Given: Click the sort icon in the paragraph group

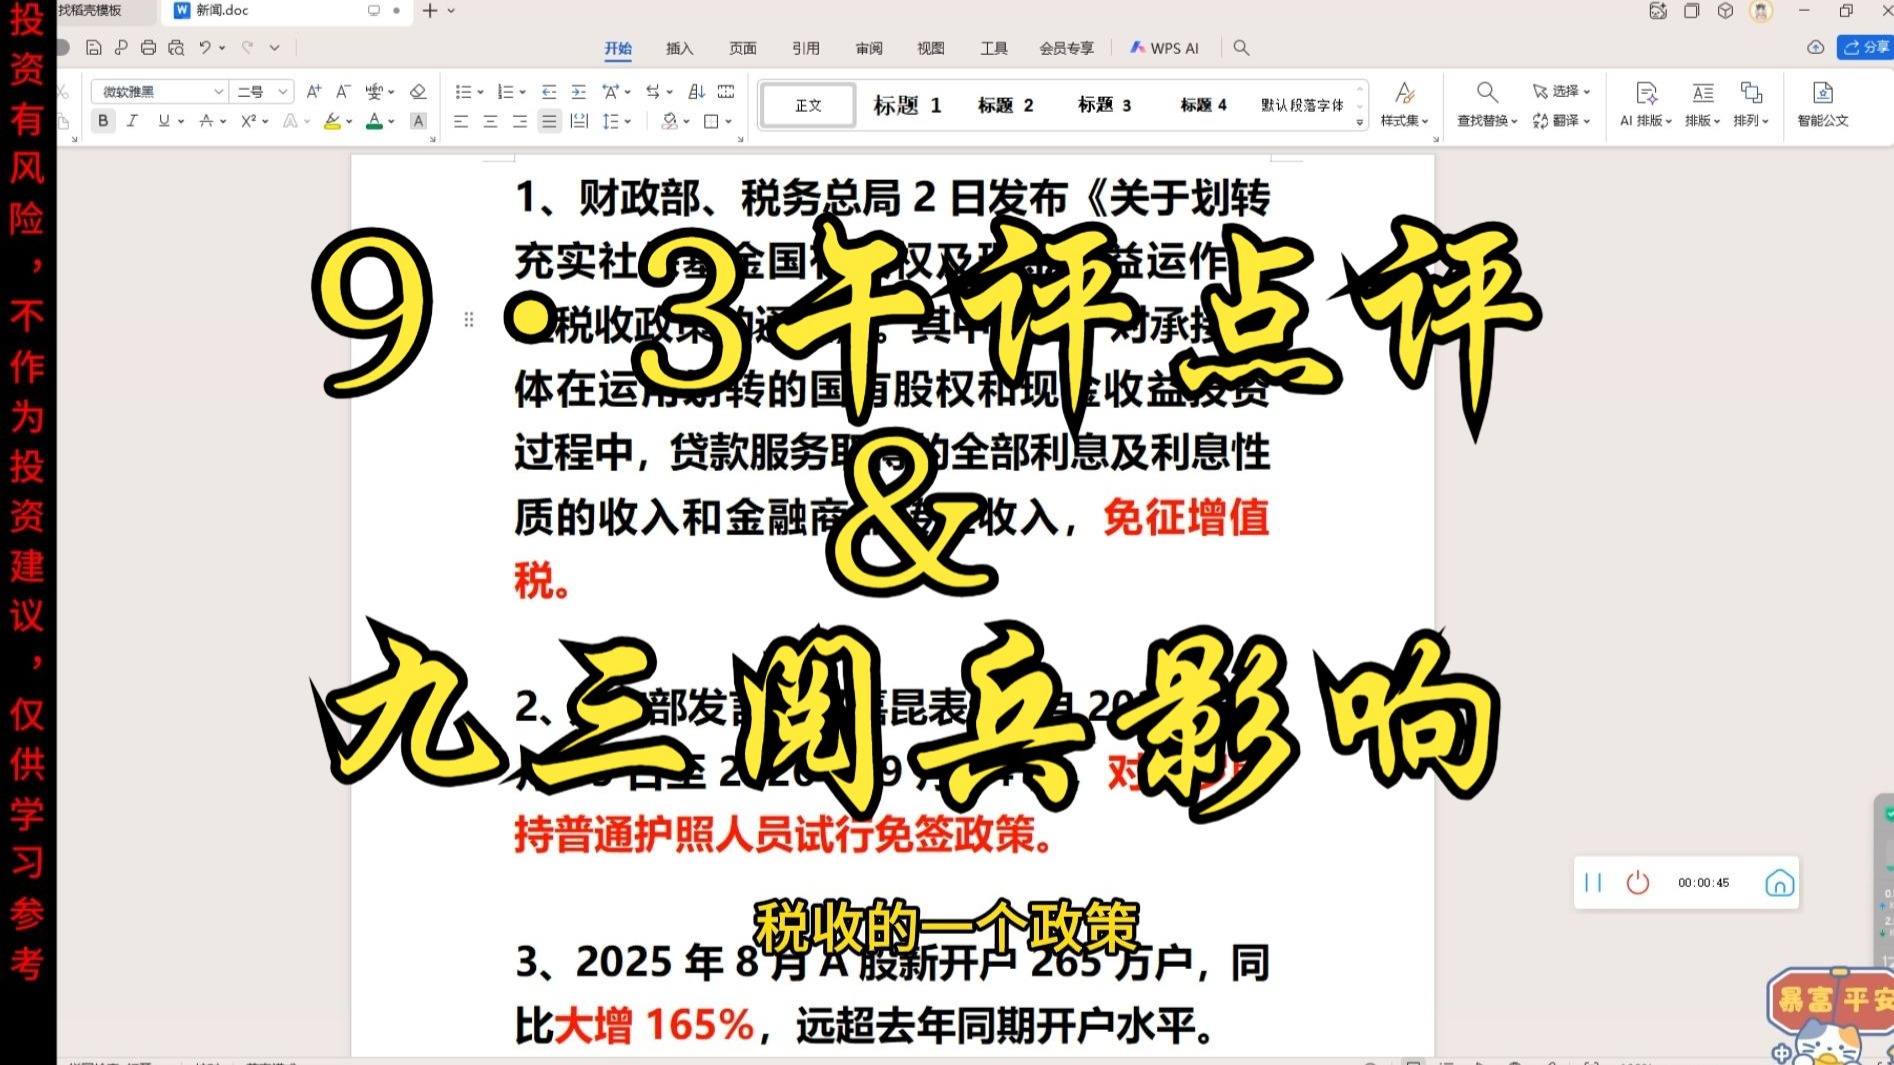Looking at the screenshot, I should (697, 91).
